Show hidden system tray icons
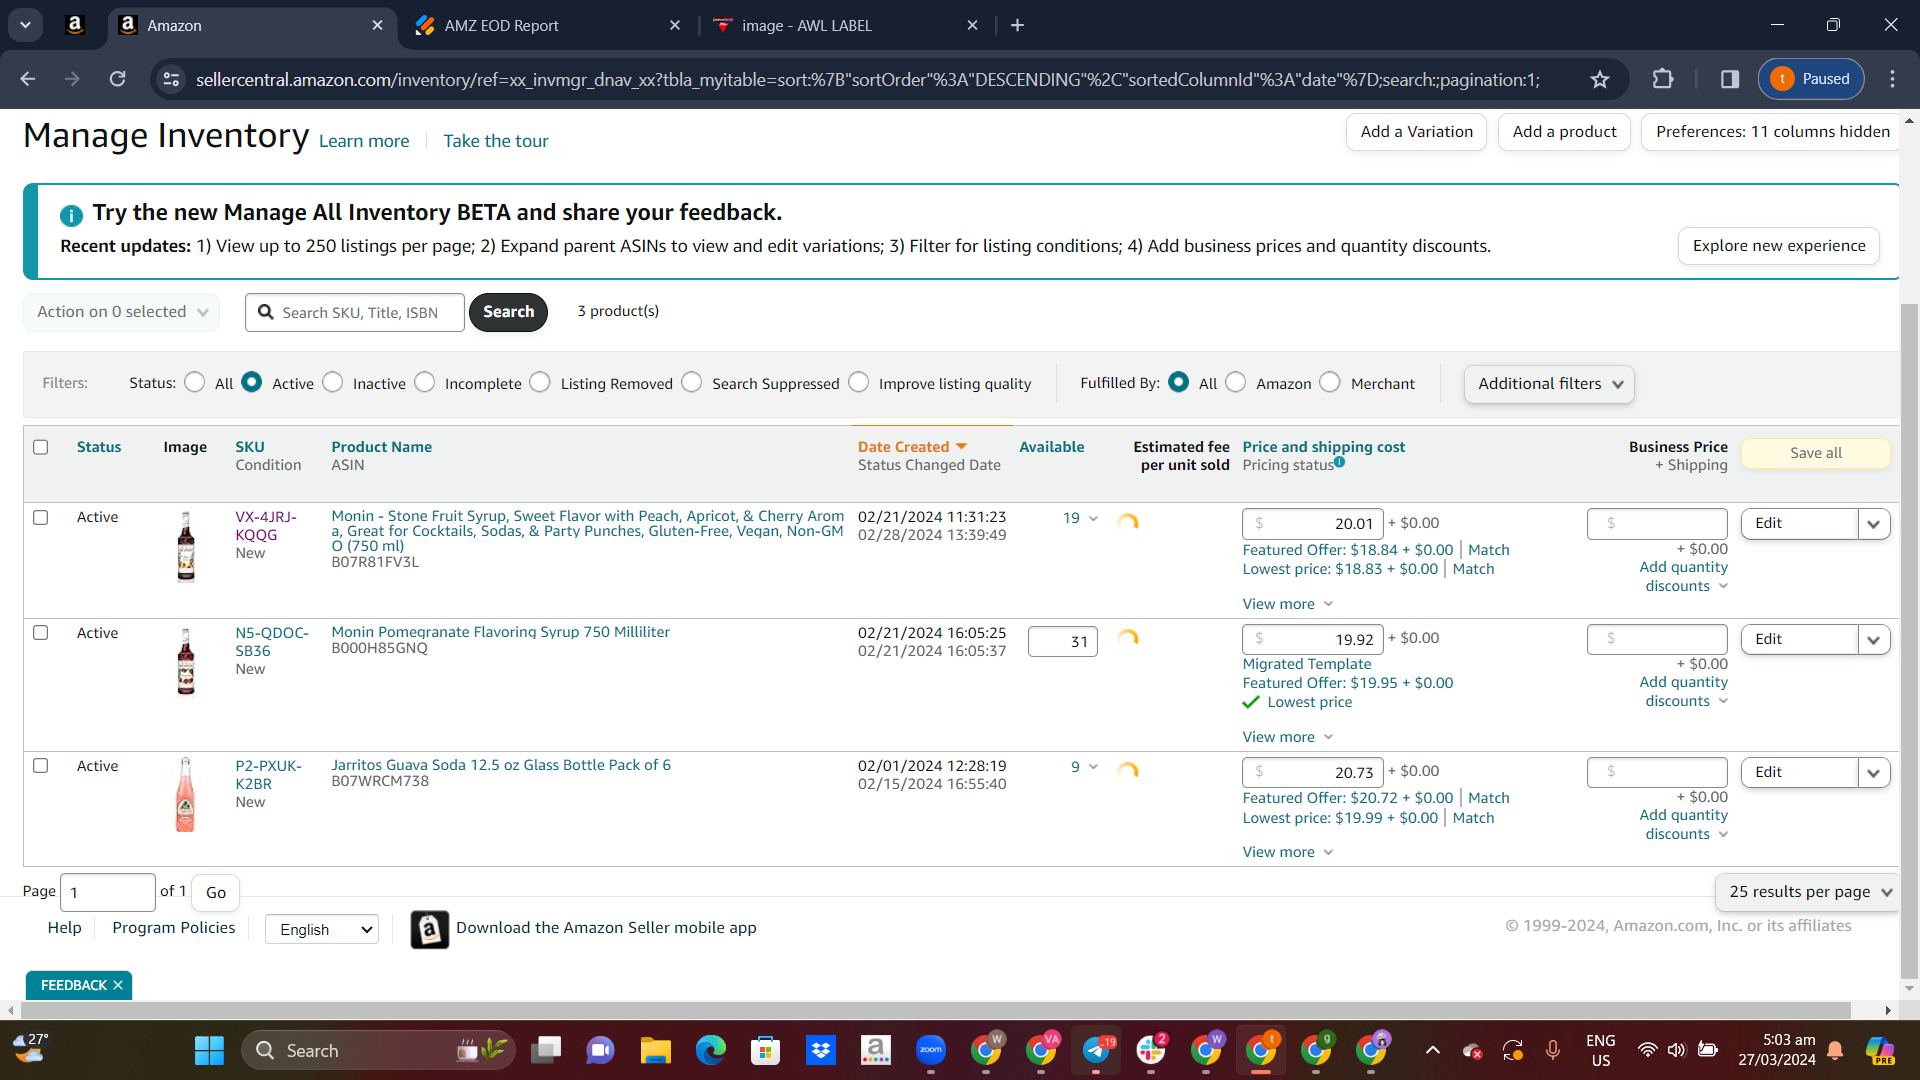The height and width of the screenshot is (1080, 1920). click(1433, 1050)
